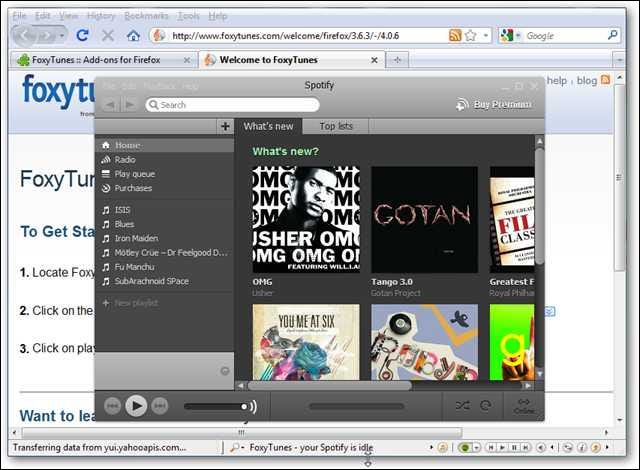Click plus icon to add Spotify playlist

pos(224,126)
